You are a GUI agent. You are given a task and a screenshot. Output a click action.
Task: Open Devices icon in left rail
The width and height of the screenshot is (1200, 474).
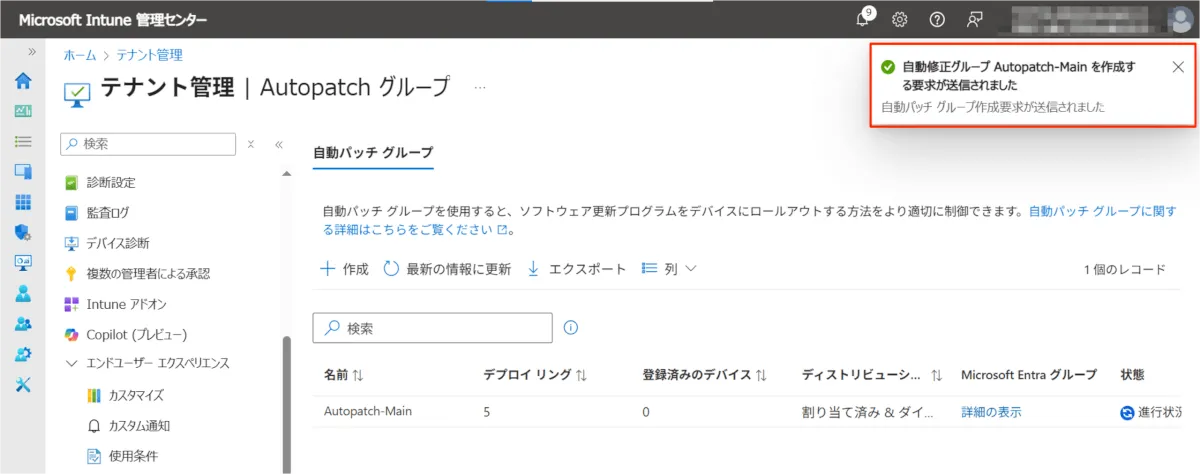coord(23,172)
